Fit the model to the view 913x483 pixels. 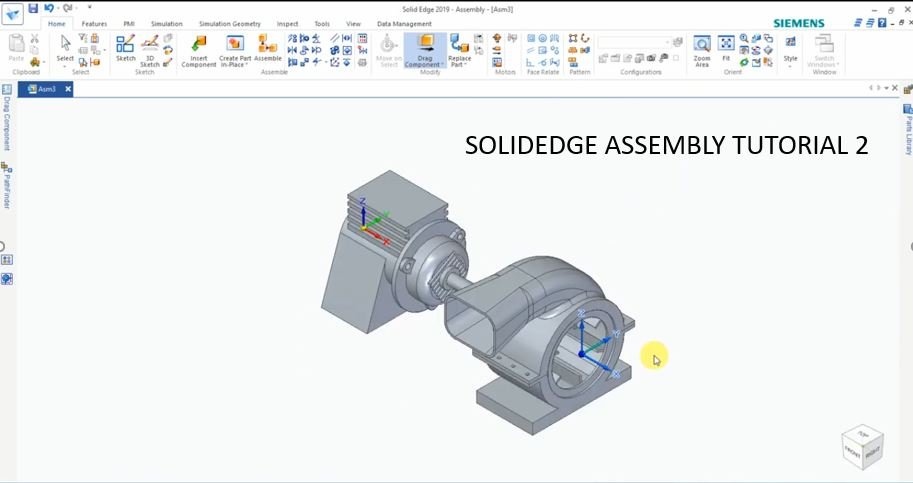pyautogui.click(x=726, y=48)
